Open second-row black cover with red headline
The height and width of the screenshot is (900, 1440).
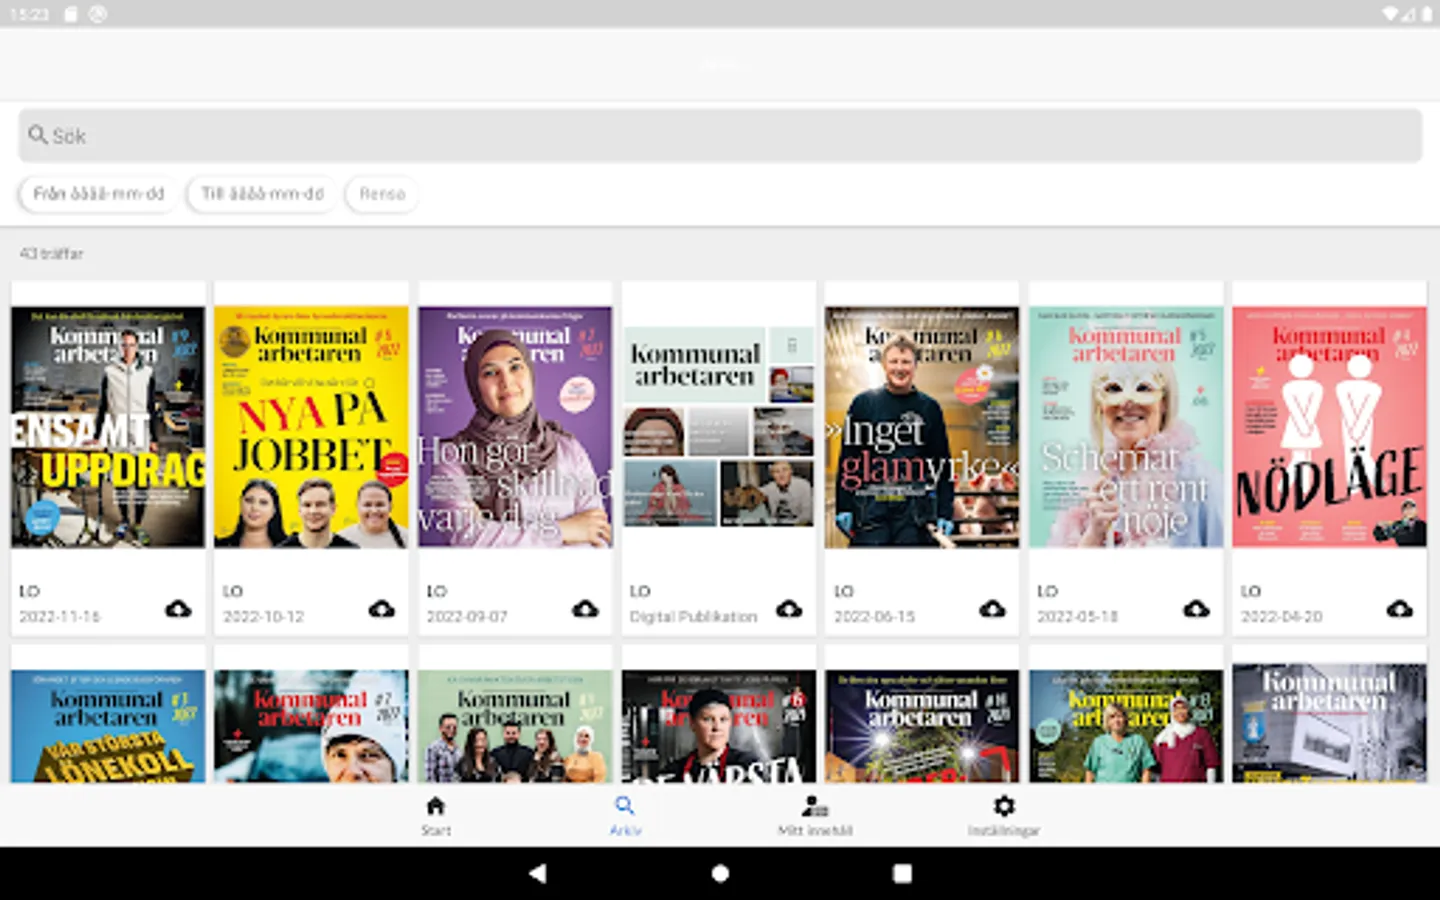coord(719,726)
